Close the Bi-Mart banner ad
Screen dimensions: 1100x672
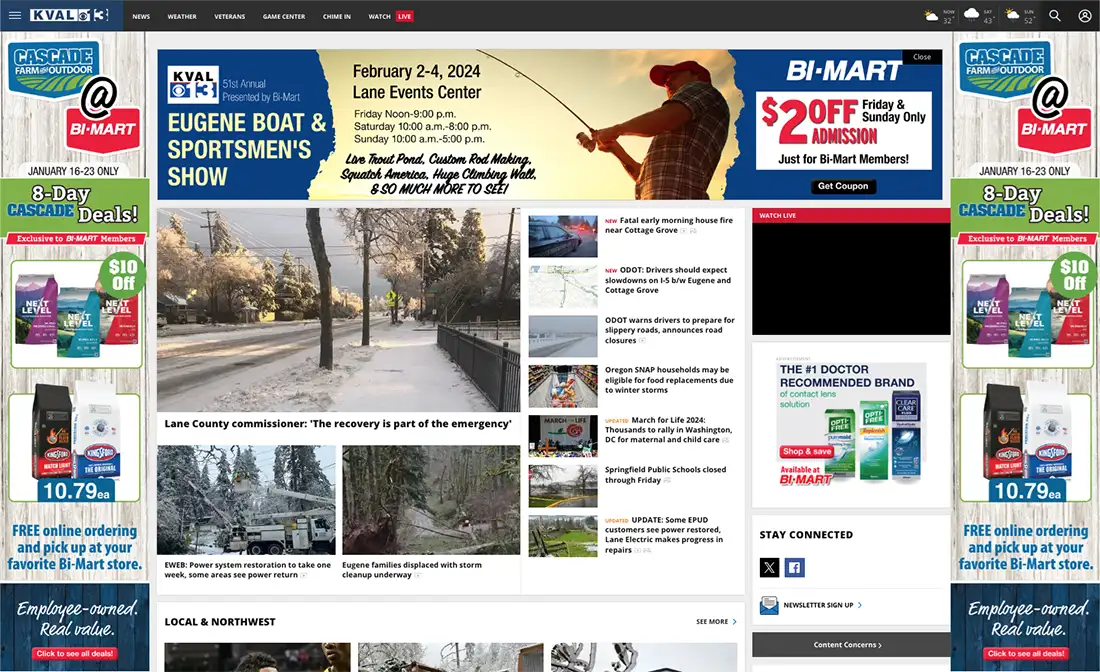click(x=922, y=57)
